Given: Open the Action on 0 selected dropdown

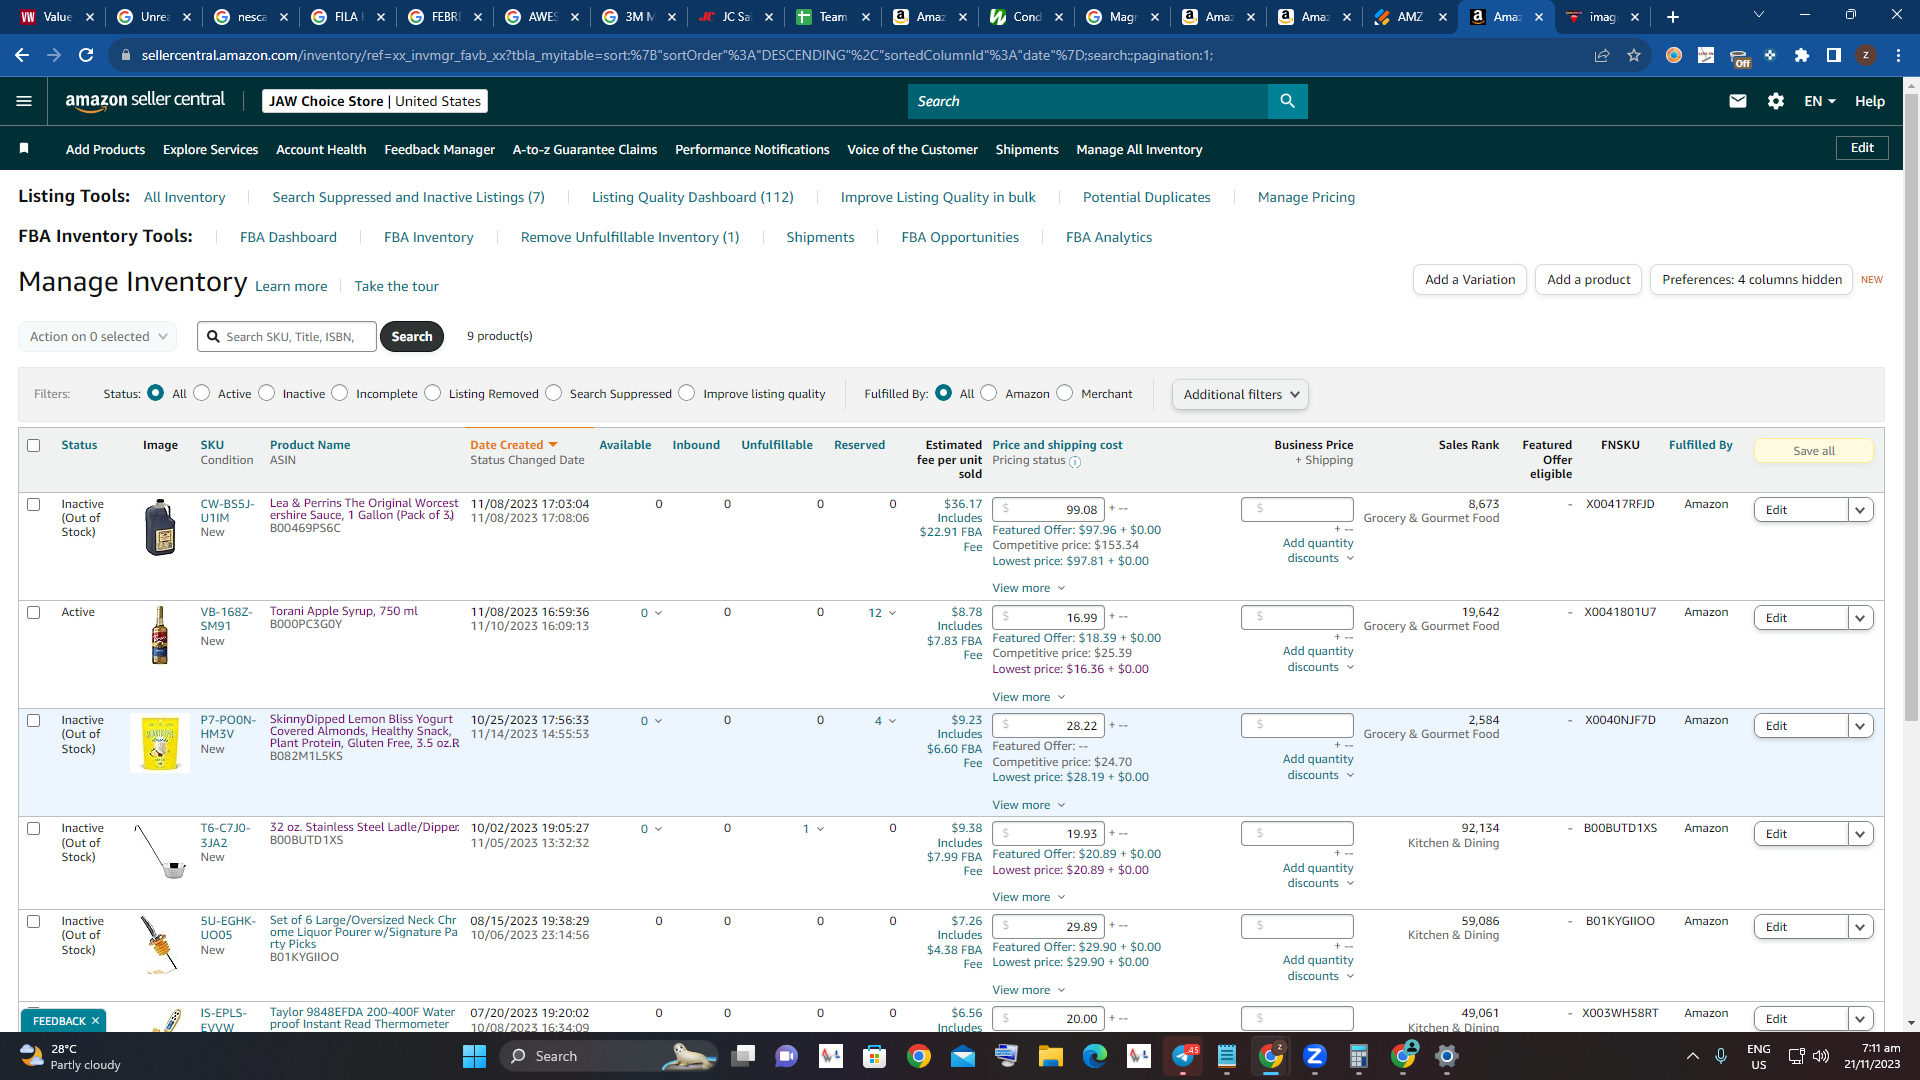Looking at the screenshot, I should (98, 337).
